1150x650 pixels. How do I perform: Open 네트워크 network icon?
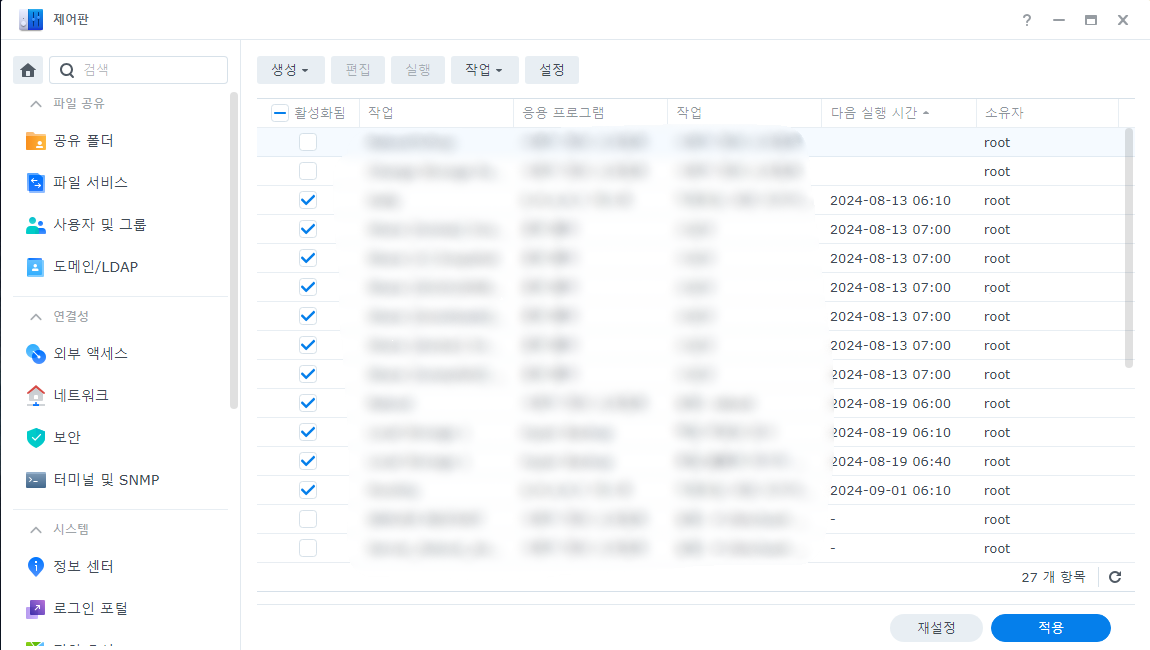[x=36, y=396]
